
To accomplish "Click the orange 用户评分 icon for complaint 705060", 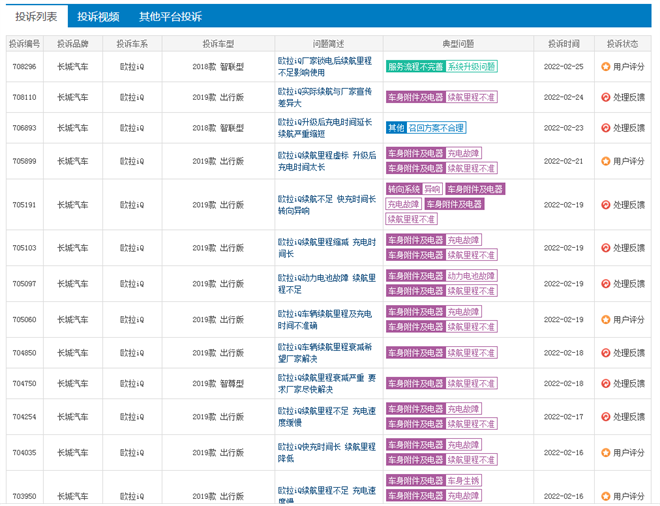I will [x=606, y=320].
